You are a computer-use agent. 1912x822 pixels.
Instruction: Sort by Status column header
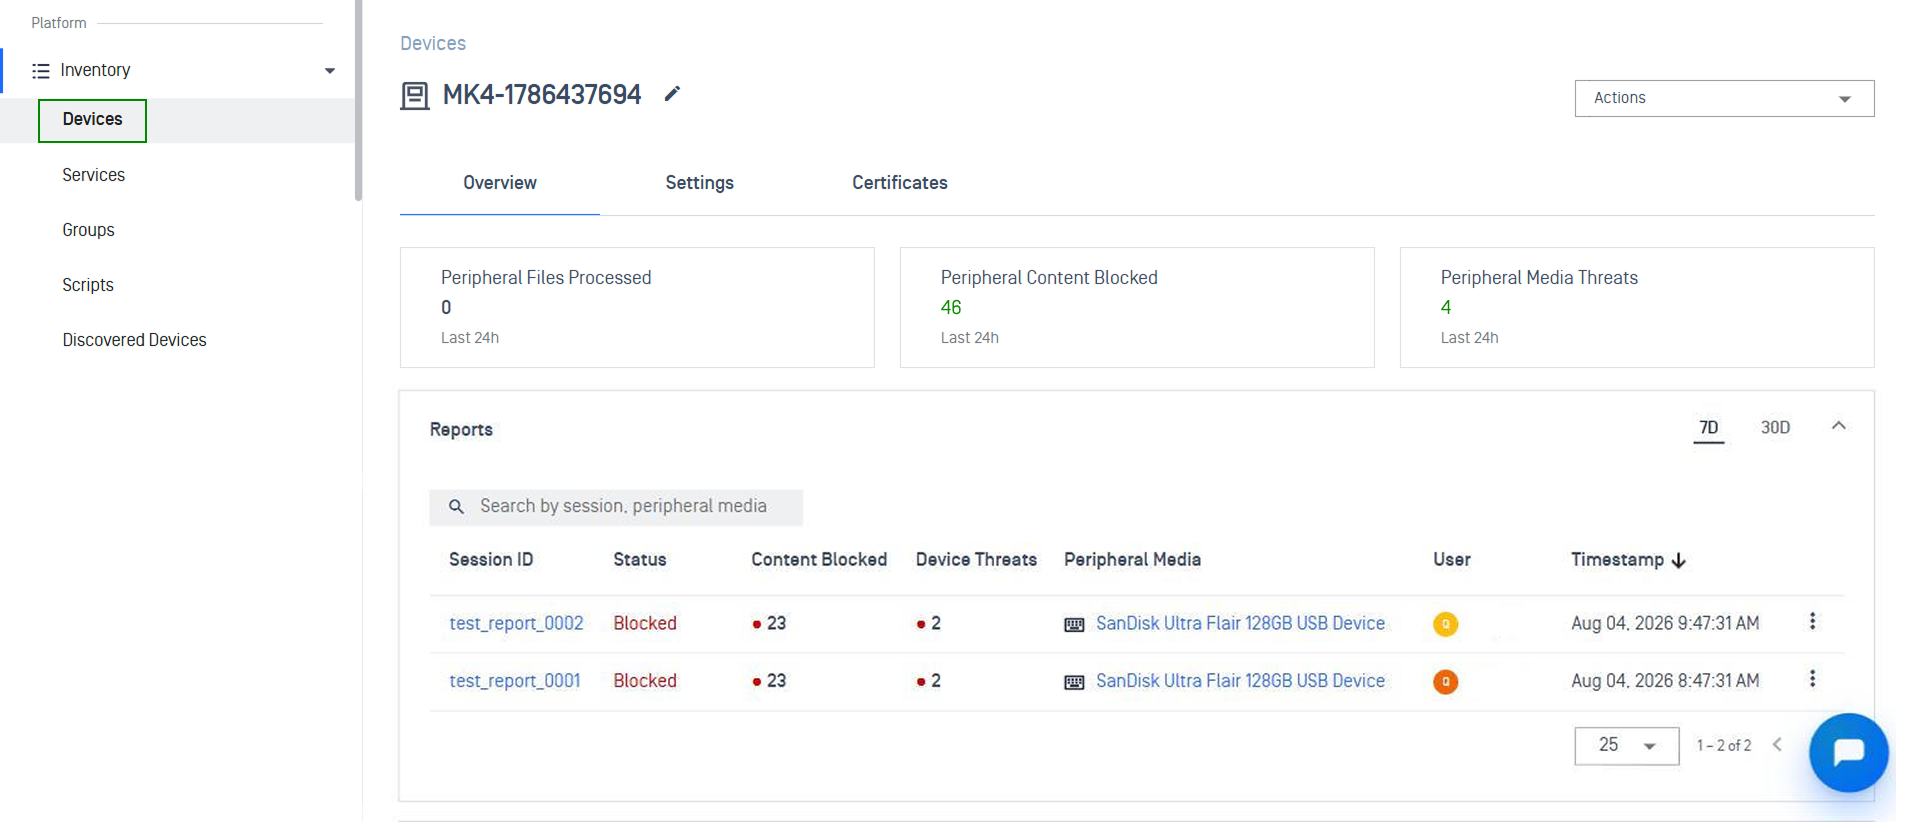[640, 560]
